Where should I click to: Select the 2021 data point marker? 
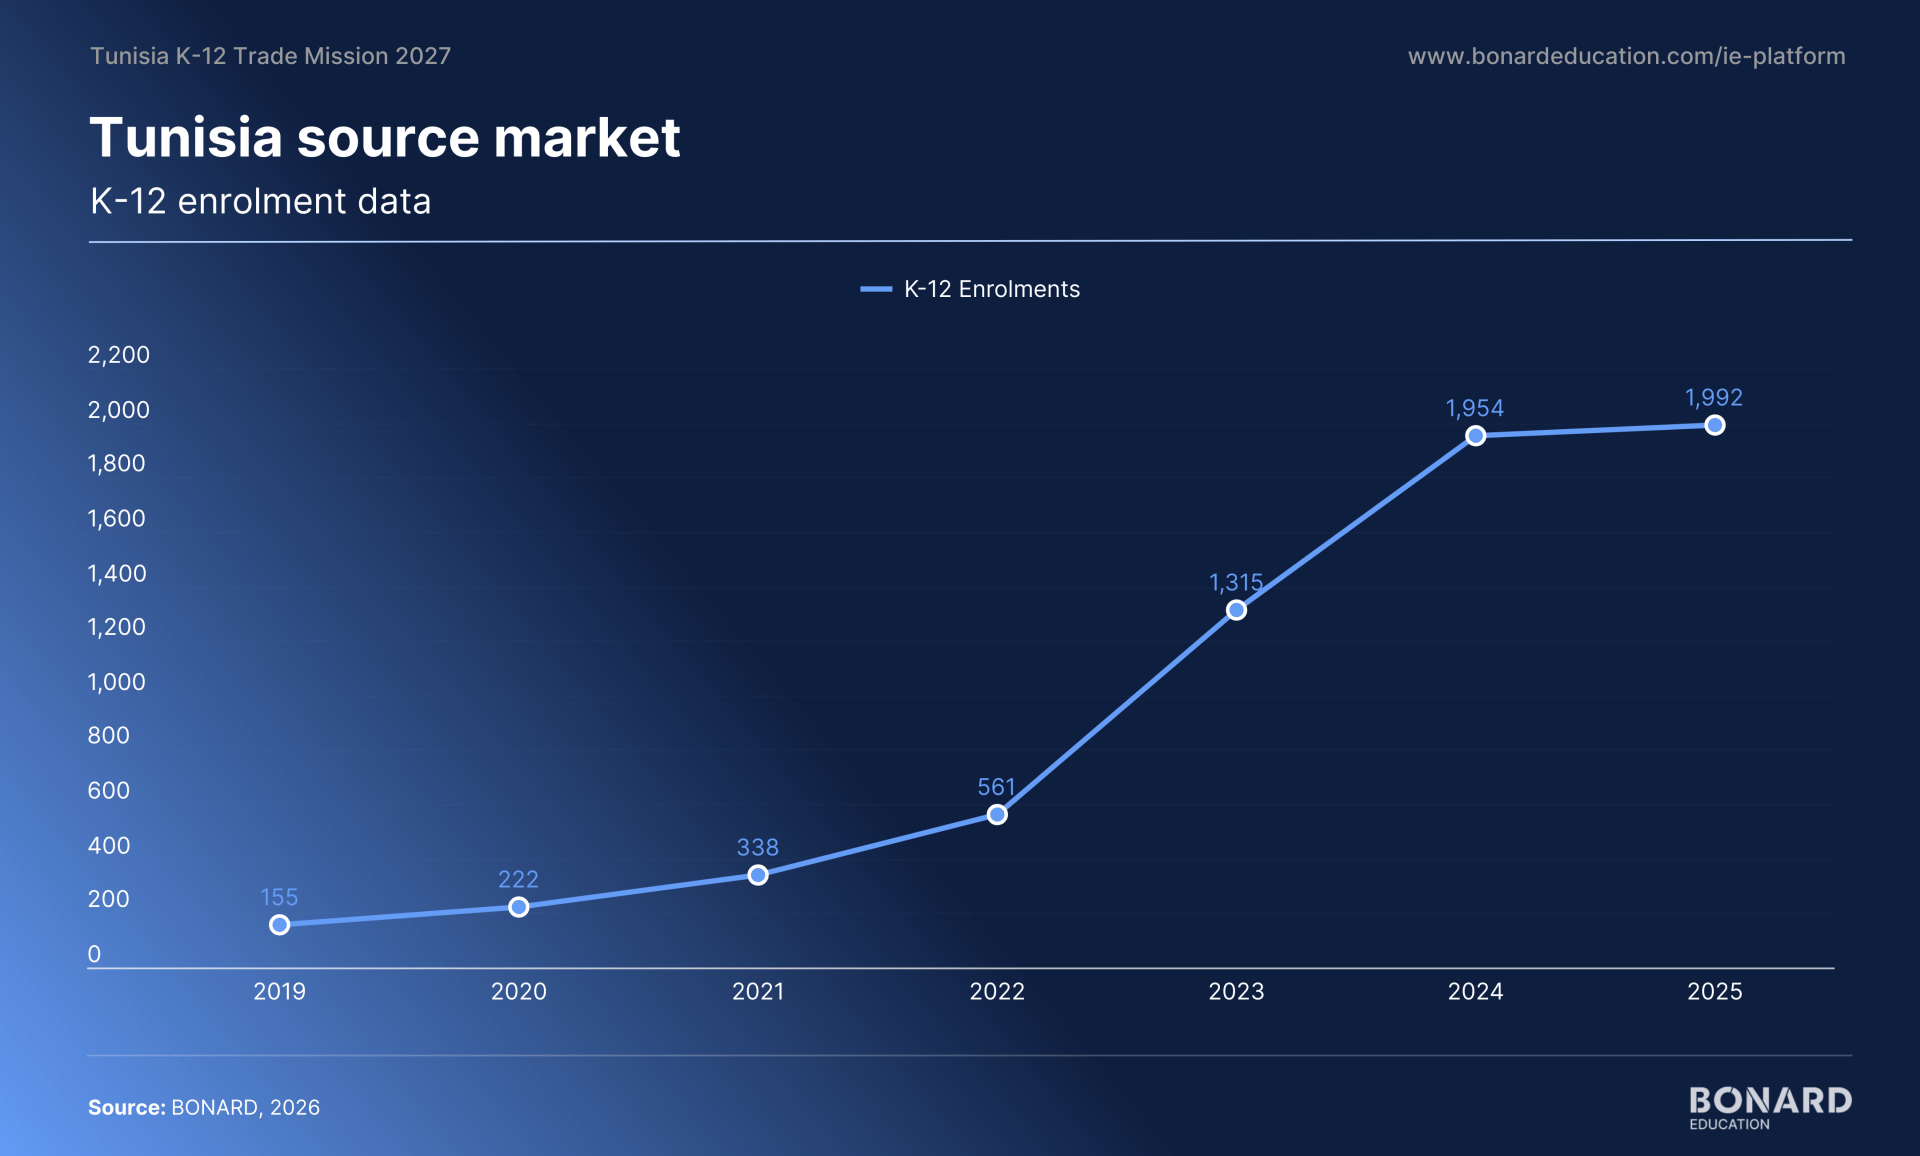tap(758, 875)
